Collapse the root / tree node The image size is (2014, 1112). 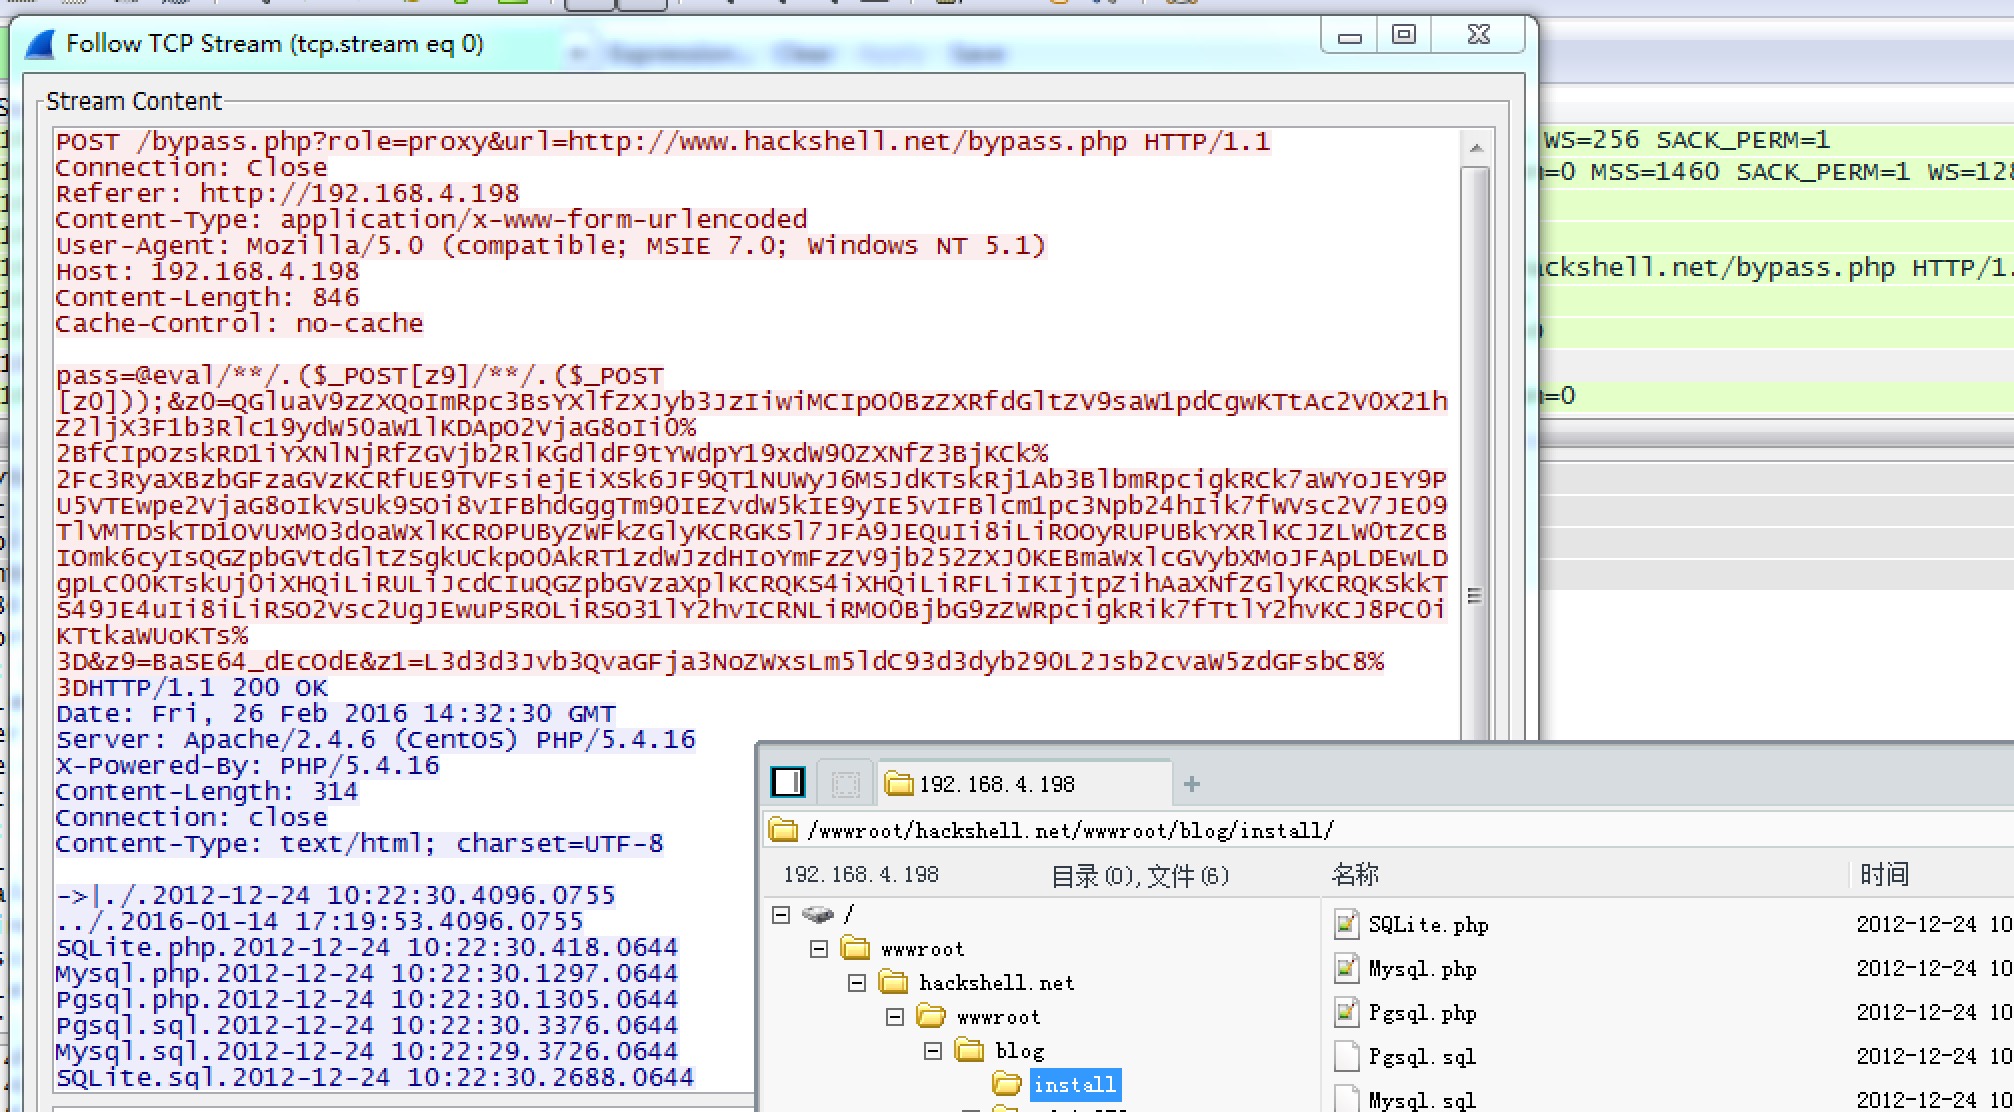(x=781, y=914)
